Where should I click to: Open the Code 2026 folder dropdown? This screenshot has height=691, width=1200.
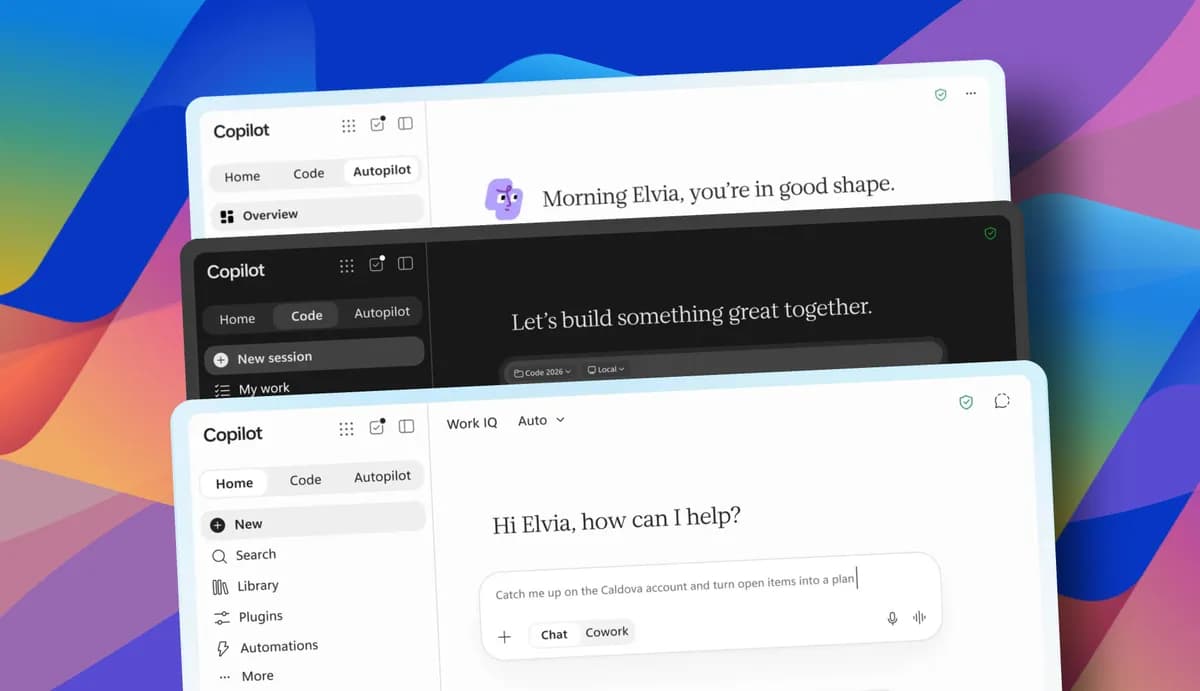pyautogui.click(x=542, y=372)
